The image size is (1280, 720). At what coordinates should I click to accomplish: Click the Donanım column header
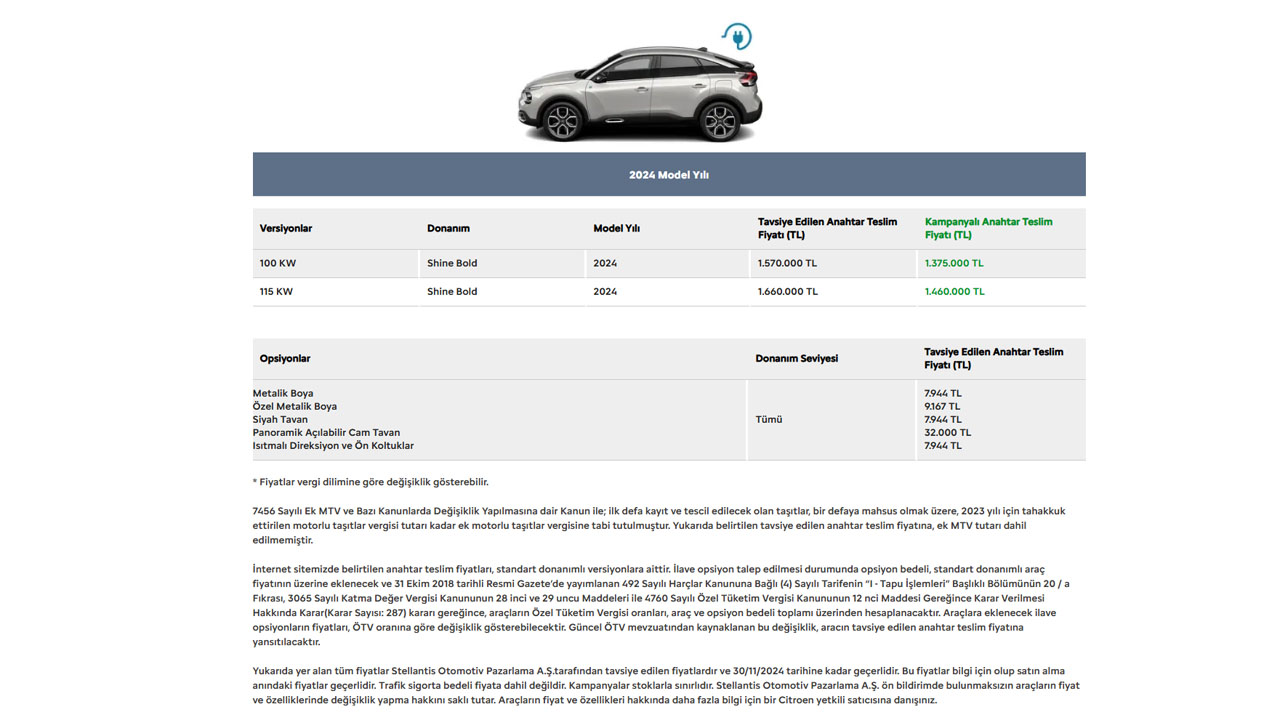pyautogui.click(x=448, y=229)
